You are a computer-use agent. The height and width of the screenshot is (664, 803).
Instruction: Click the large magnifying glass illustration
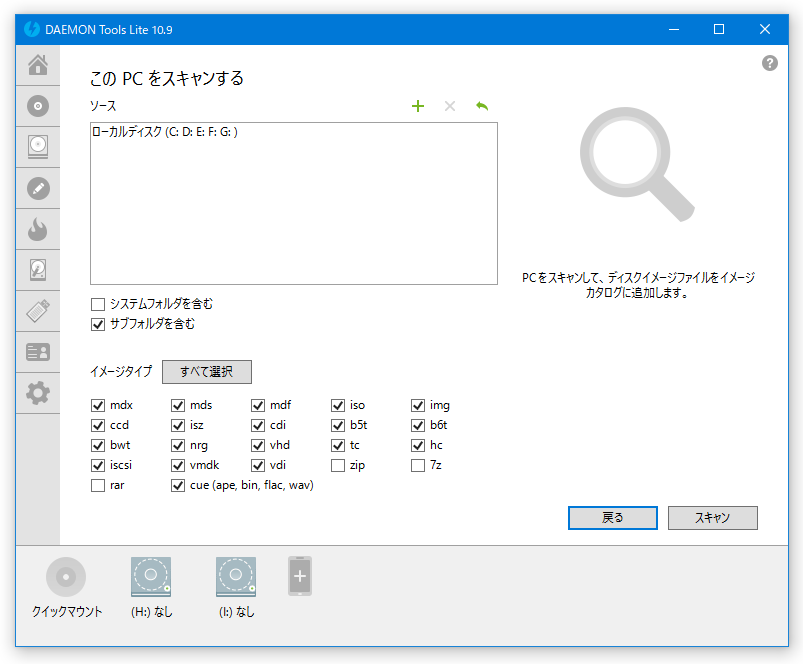637,164
